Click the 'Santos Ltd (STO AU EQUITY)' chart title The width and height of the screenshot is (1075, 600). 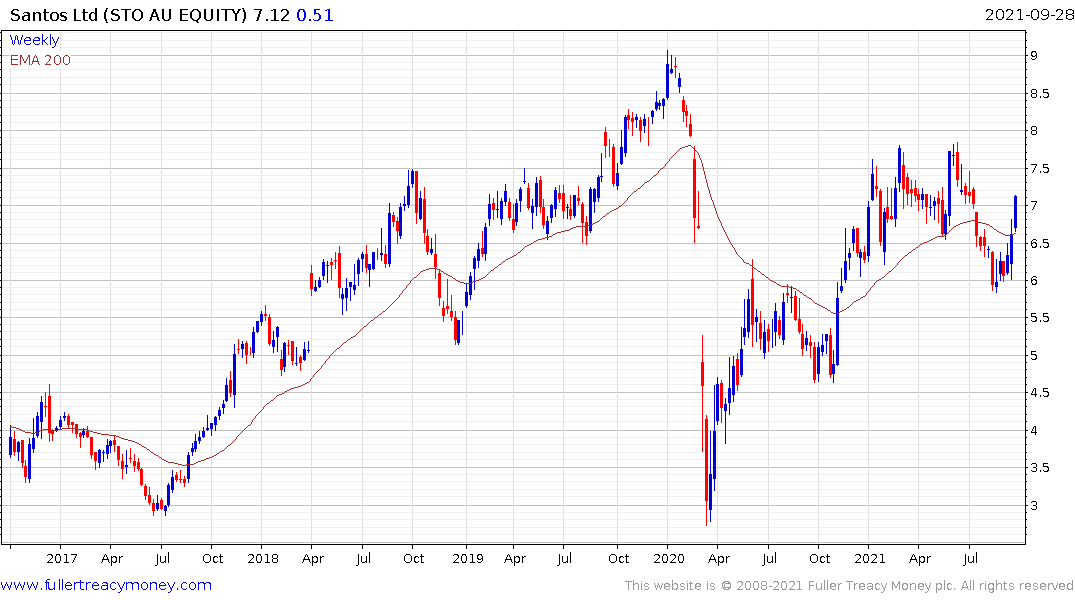pyautogui.click(x=128, y=15)
